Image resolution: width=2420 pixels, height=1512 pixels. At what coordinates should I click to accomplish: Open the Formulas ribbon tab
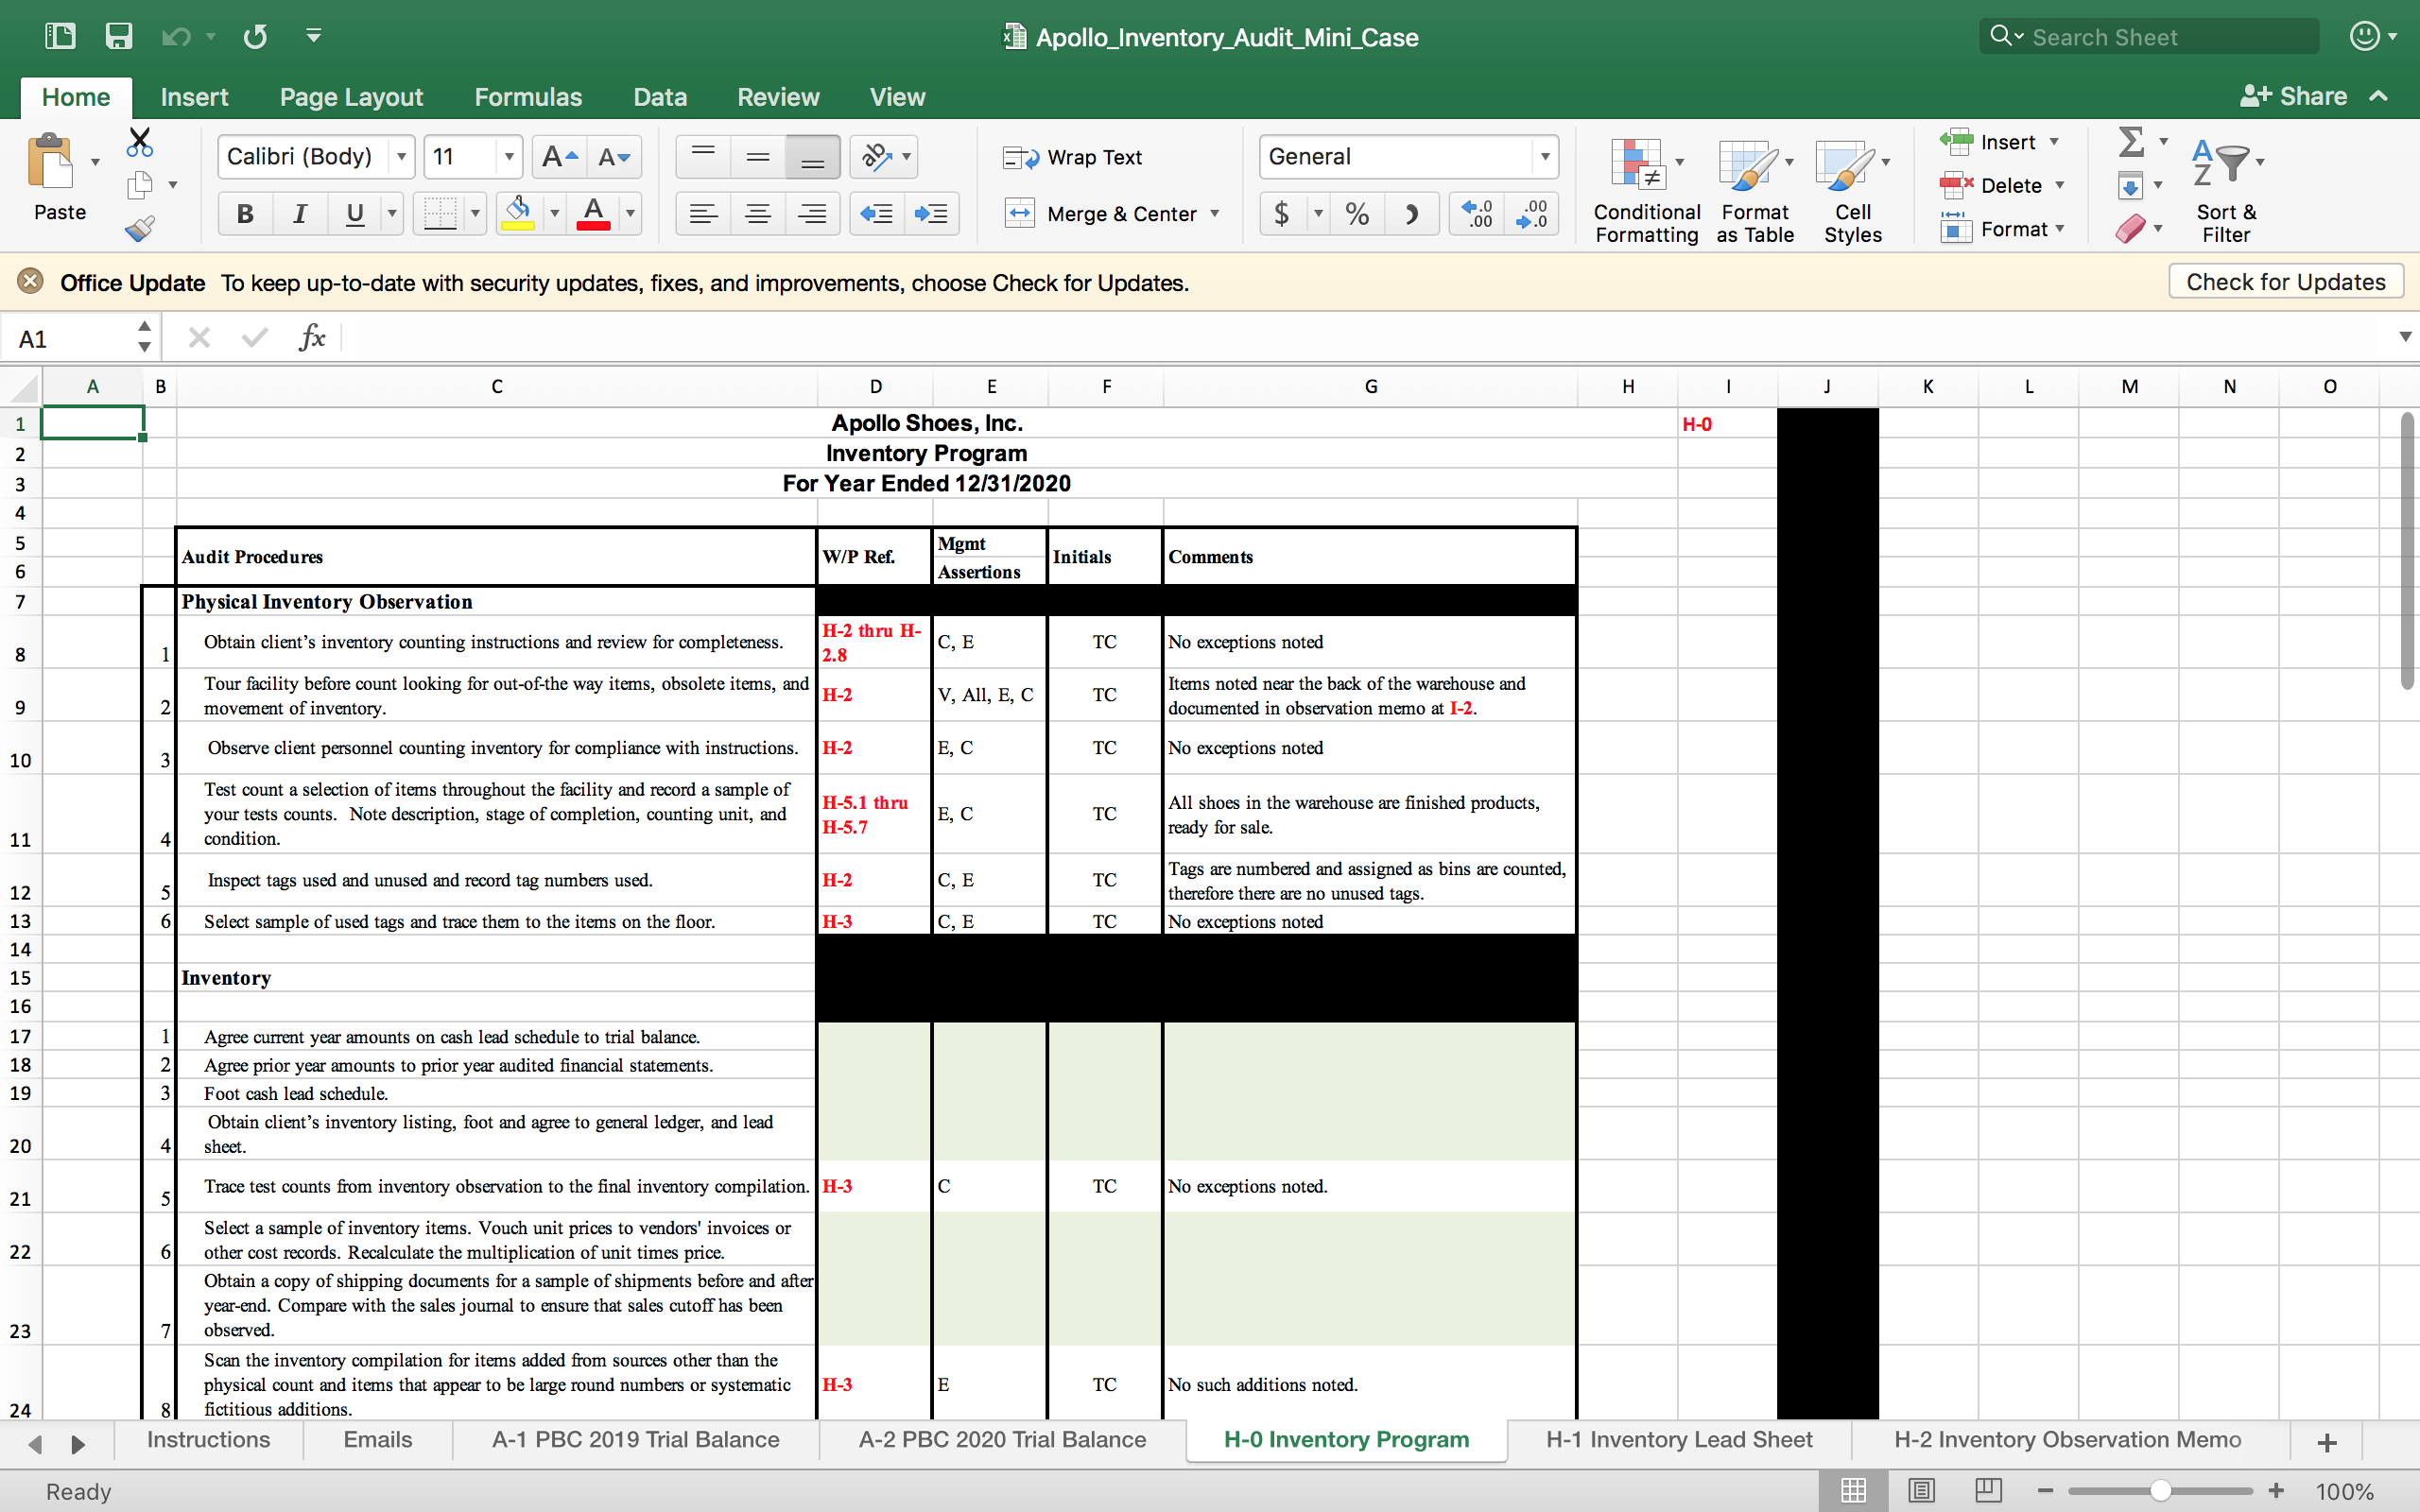527,97
